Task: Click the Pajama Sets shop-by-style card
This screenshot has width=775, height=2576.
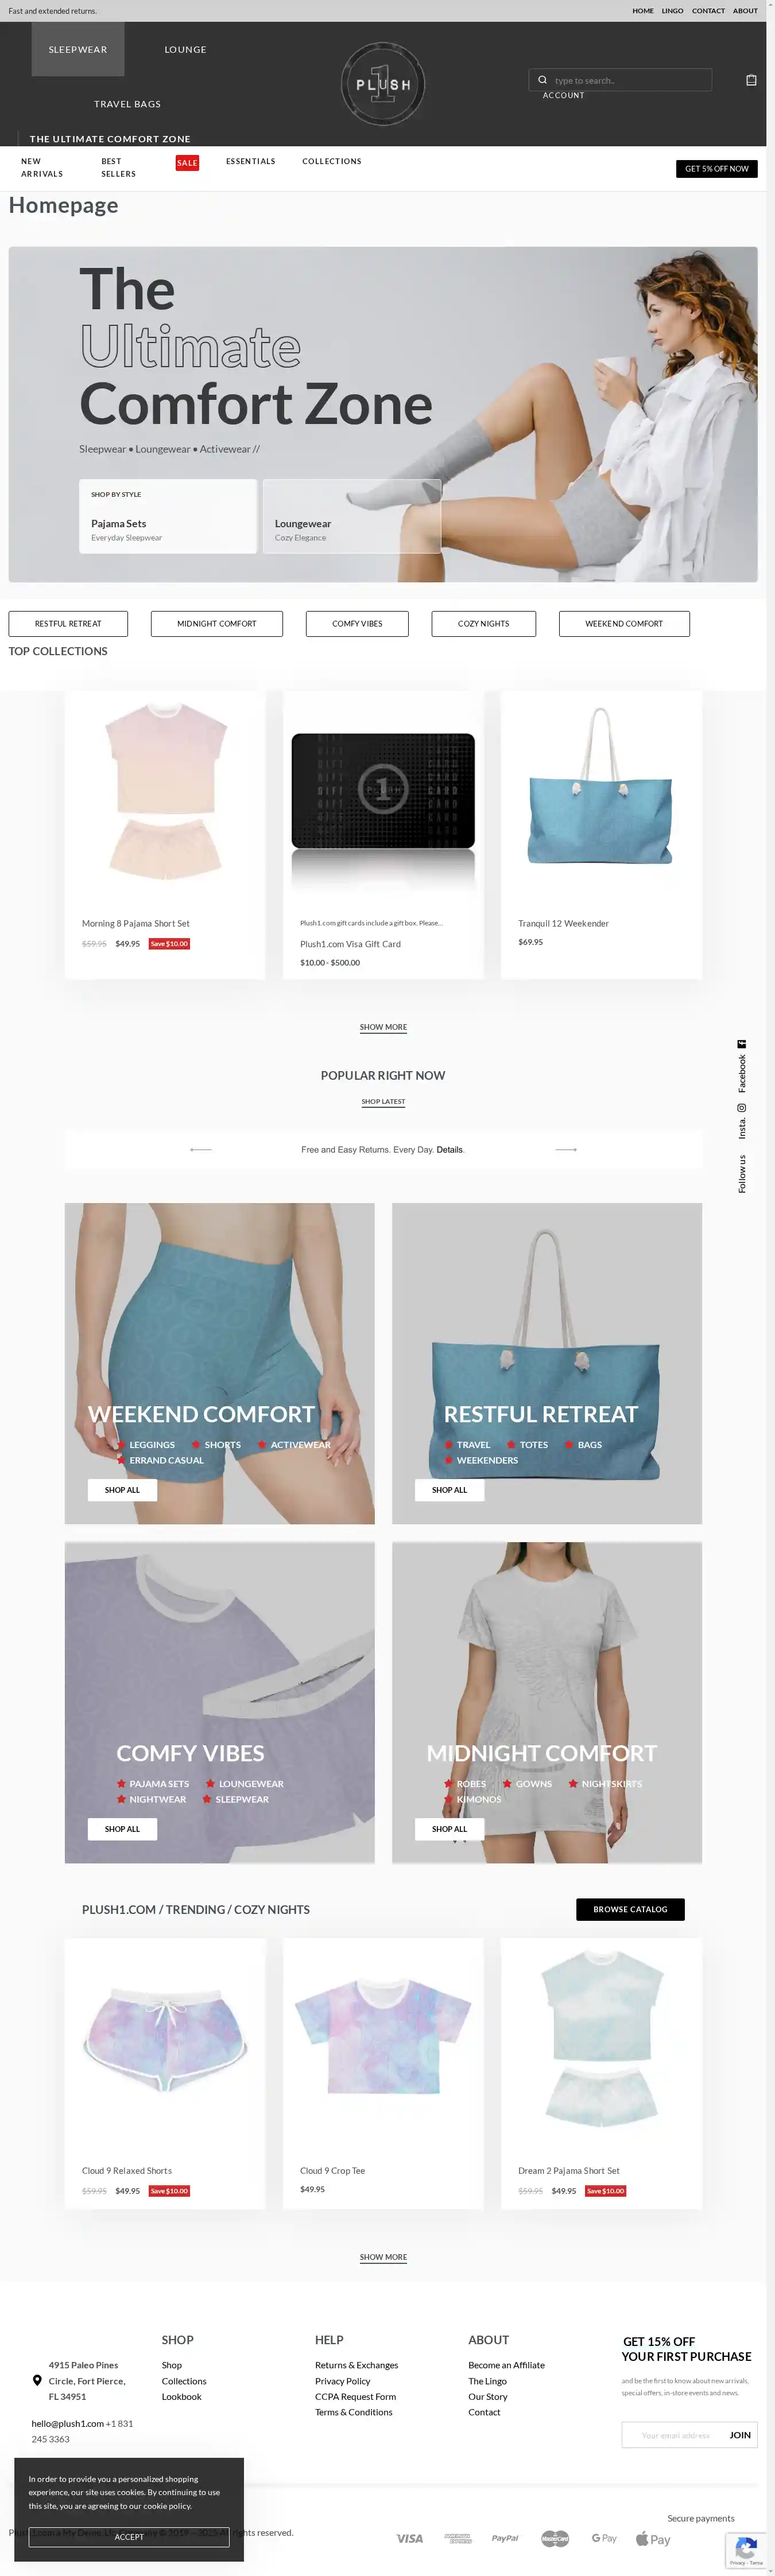Action: coord(168,516)
